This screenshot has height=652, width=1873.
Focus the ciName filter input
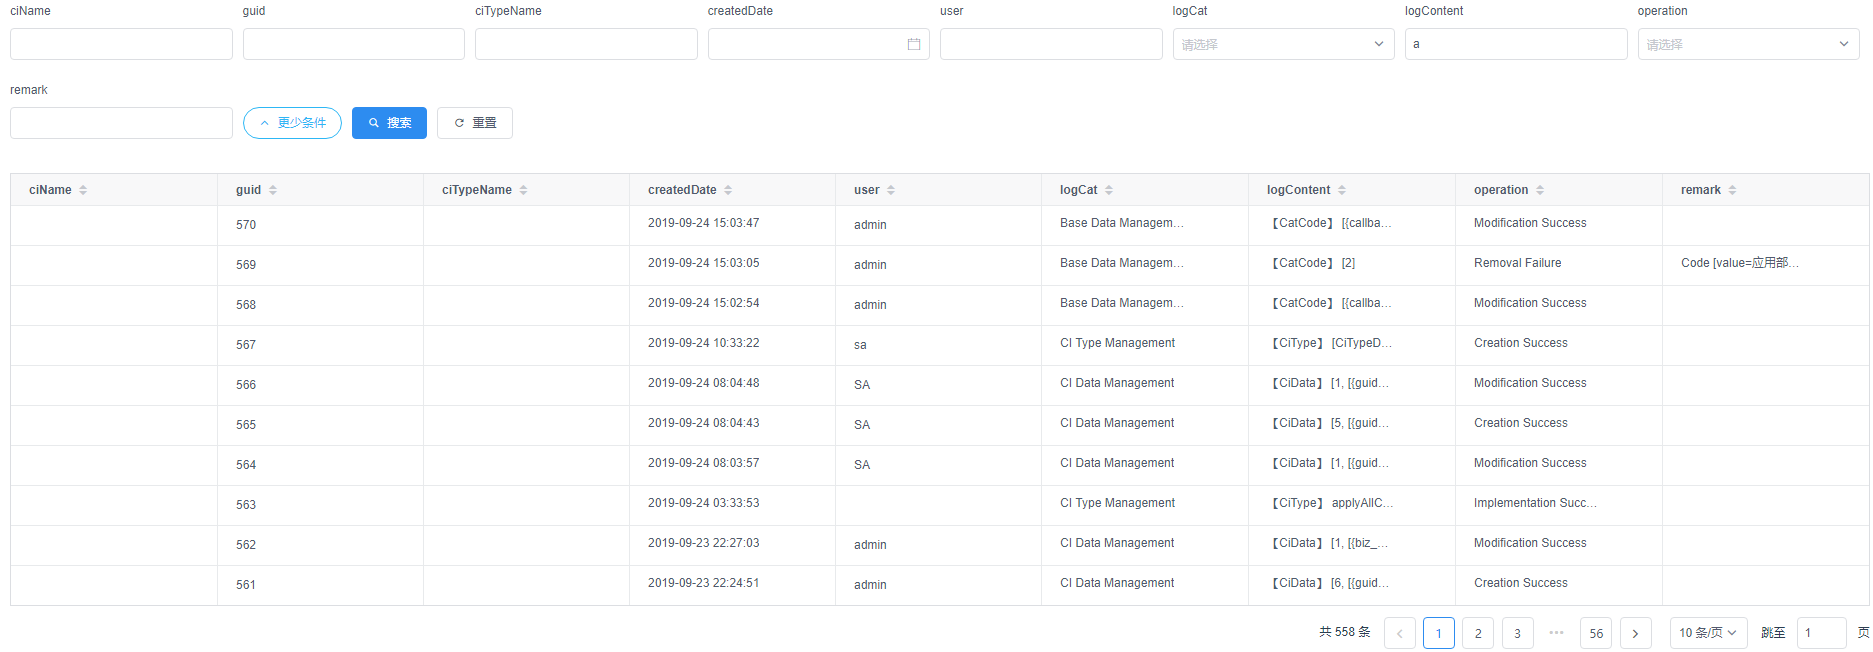tap(121, 44)
